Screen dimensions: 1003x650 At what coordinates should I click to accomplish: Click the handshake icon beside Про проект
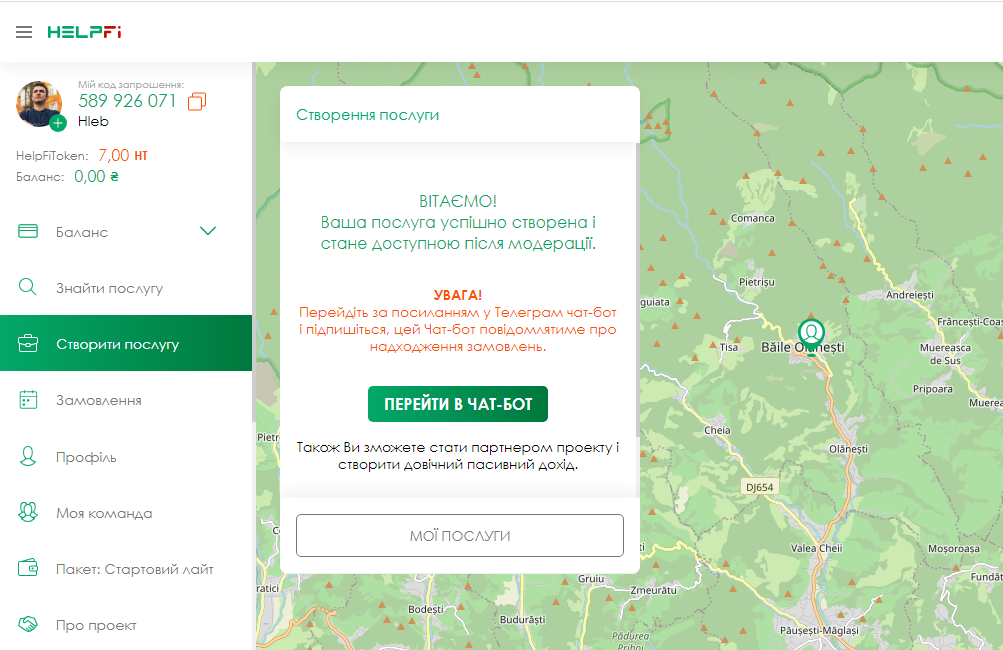tap(28, 625)
